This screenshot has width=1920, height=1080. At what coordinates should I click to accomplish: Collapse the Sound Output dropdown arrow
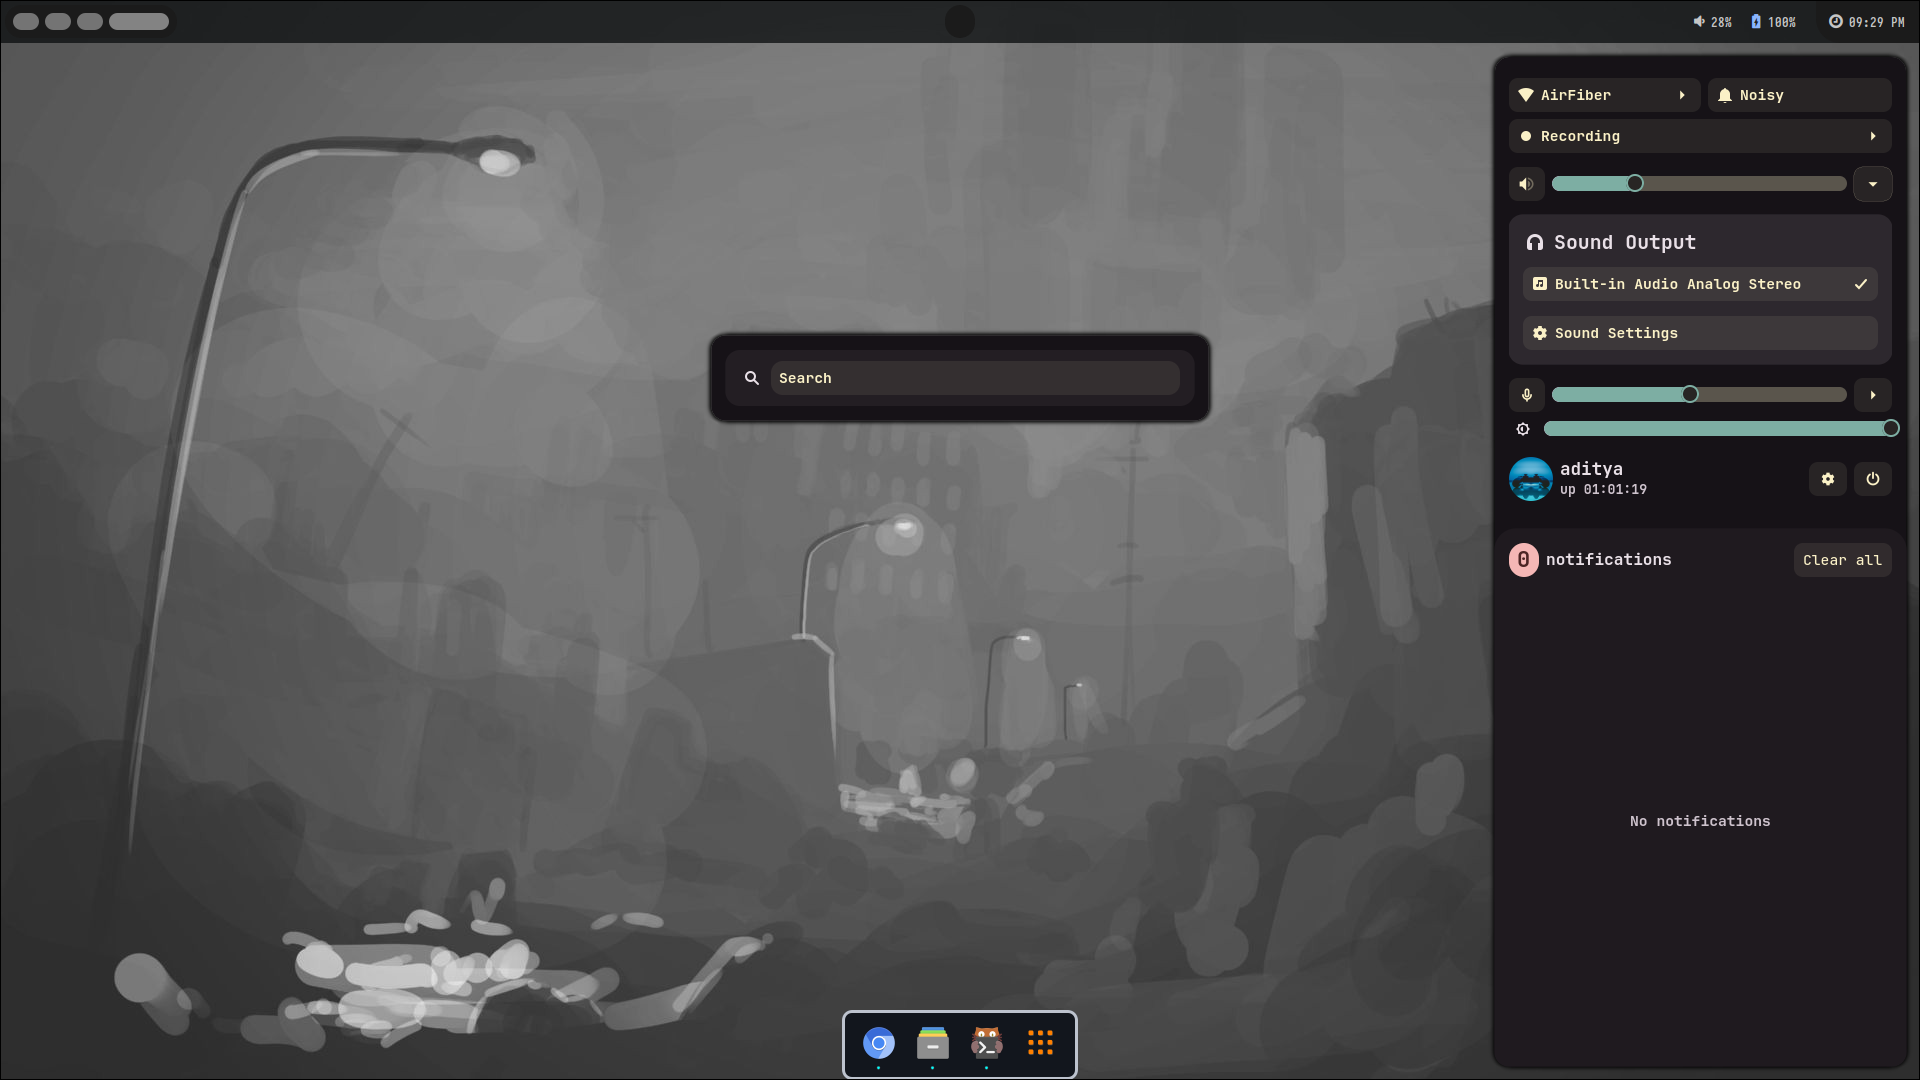click(1872, 184)
